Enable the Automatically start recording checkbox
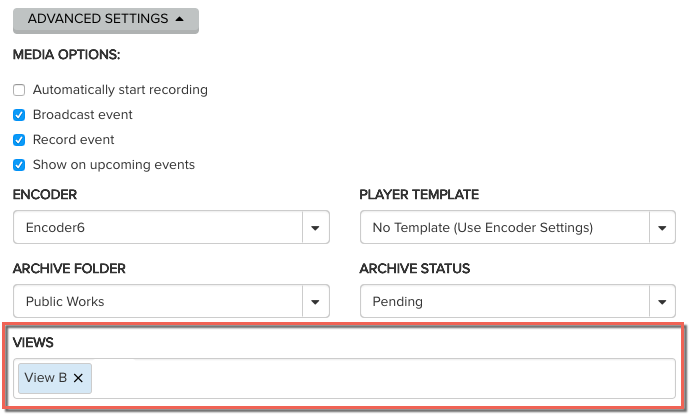The image size is (689, 414). pyautogui.click(x=19, y=90)
